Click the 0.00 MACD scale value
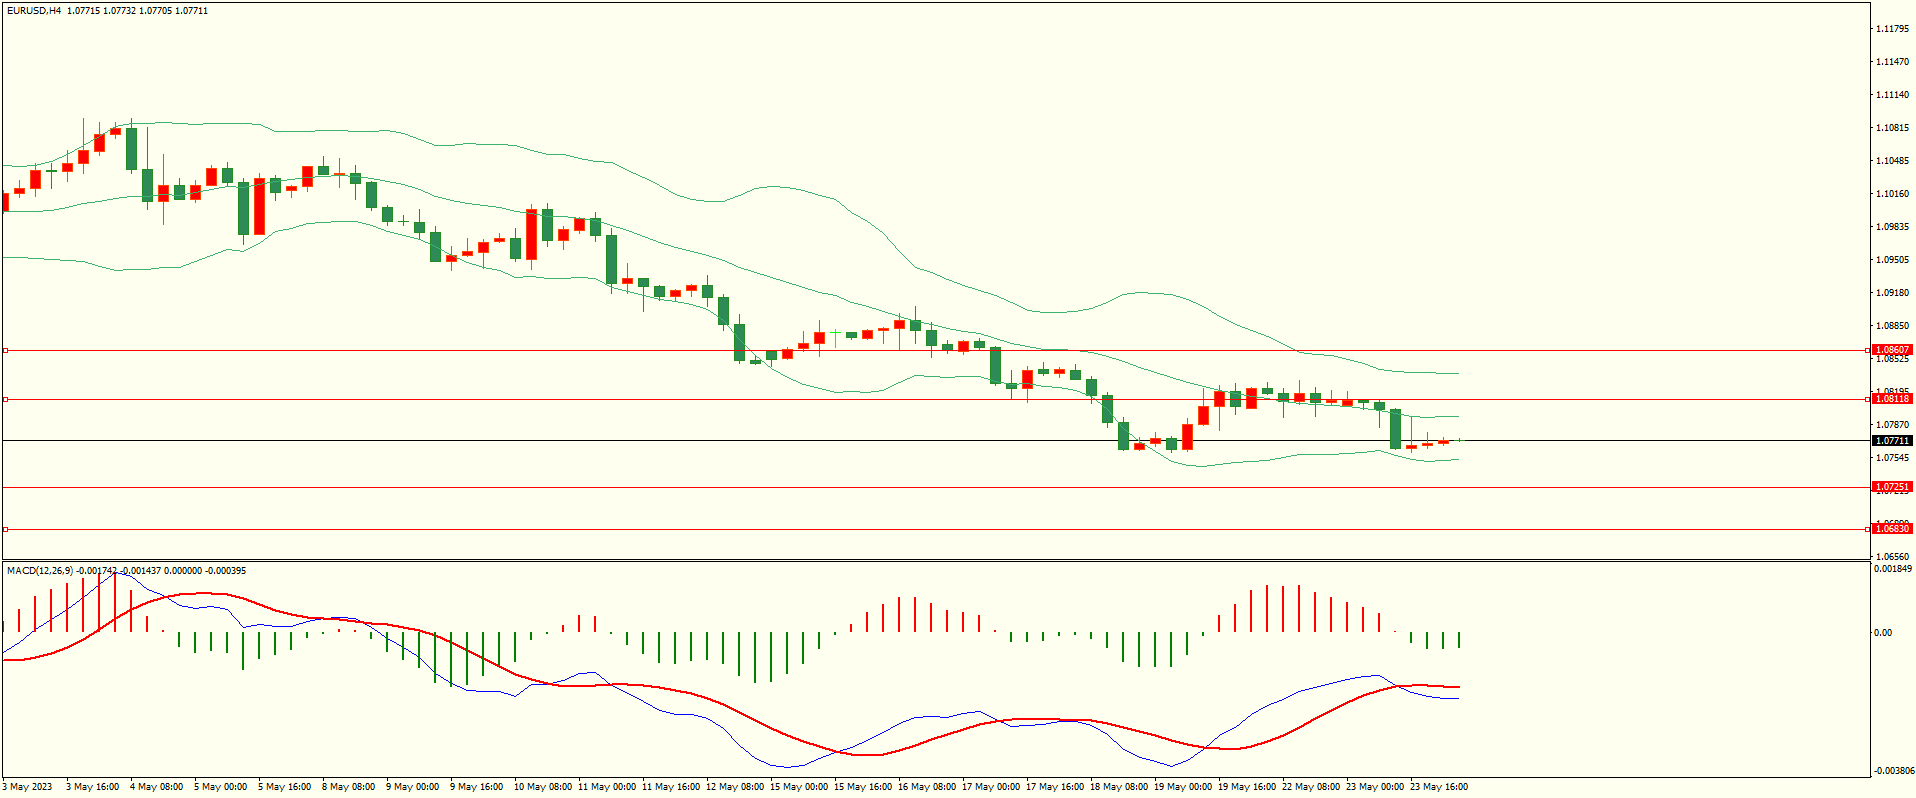The height and width of the screenshot is (798, 1916). pyautogui.click(x=1883, y=632)
